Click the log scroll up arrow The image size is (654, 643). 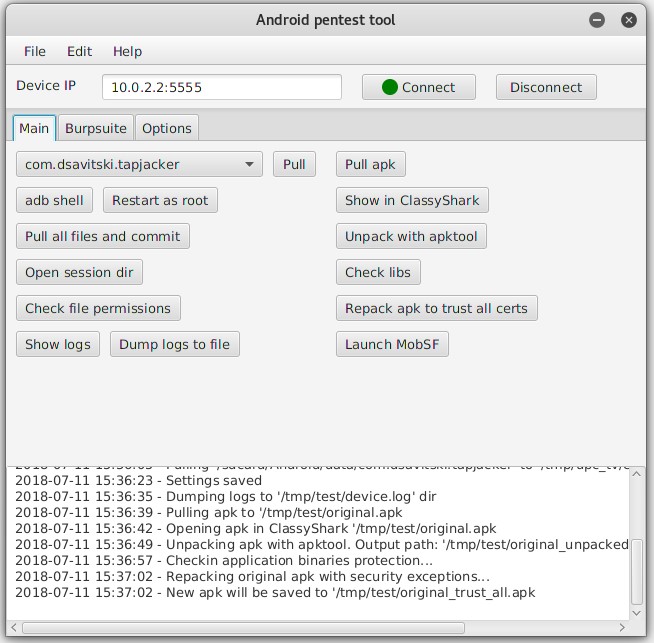636,474
